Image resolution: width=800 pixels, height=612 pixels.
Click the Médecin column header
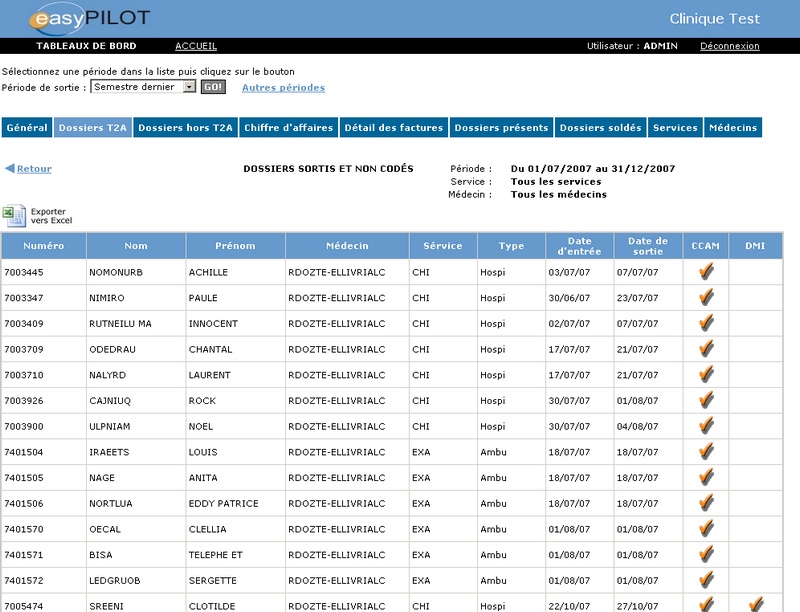tap(347, 246)
